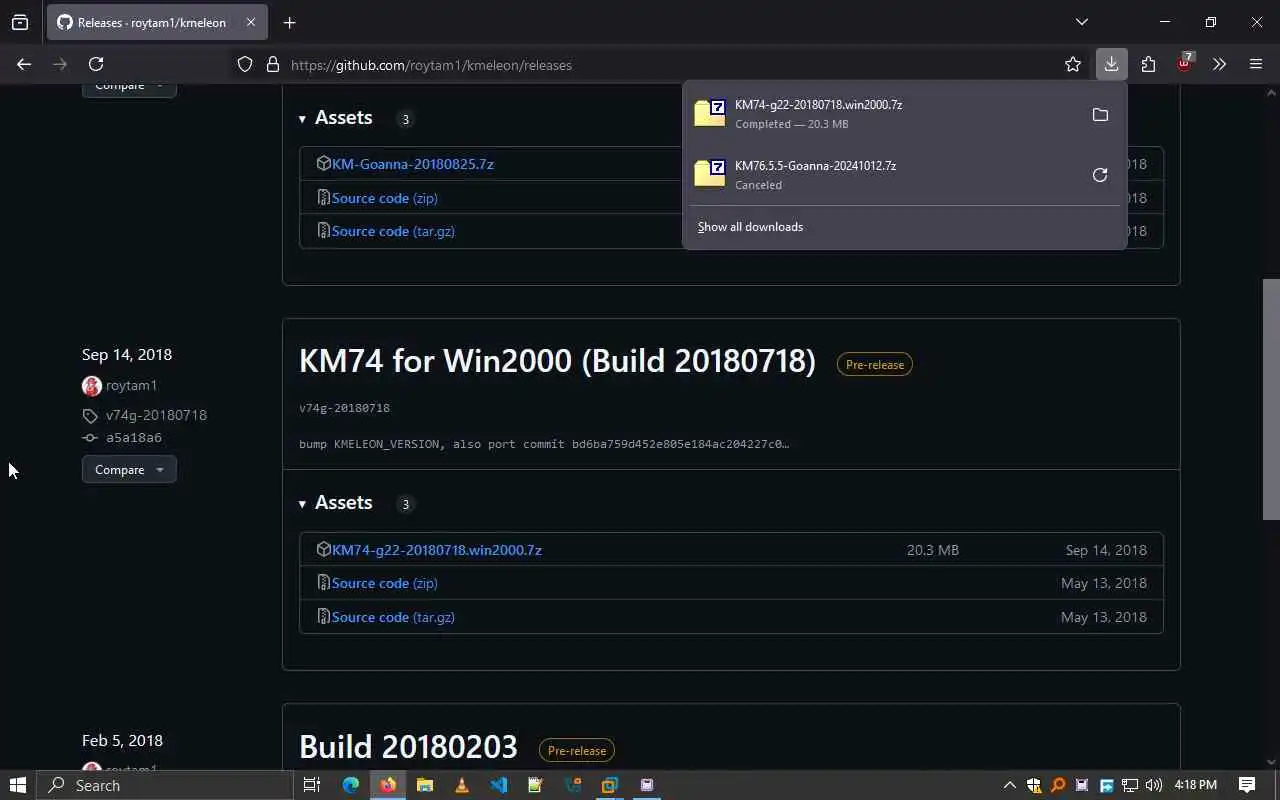This screenshot has width=1280, height=800.
Task: Download KM-Goanna-20180825.7z asset
Action: click(413, 164)
